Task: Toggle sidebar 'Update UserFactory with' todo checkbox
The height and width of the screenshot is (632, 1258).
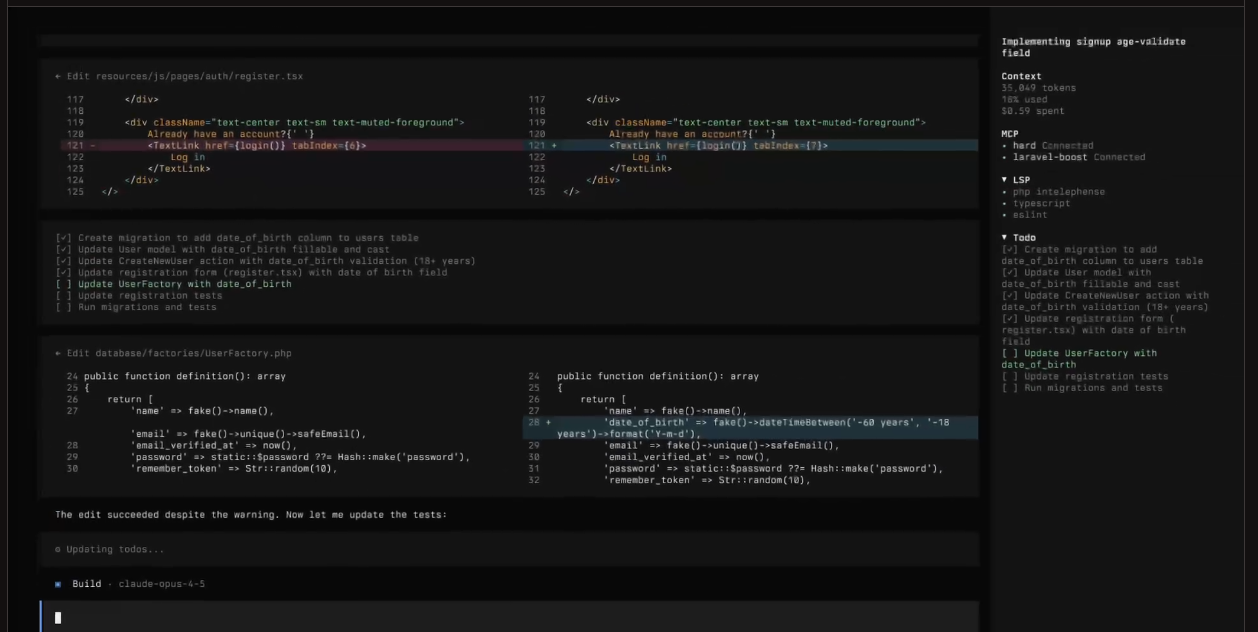Action: (x=1010, y=353)
